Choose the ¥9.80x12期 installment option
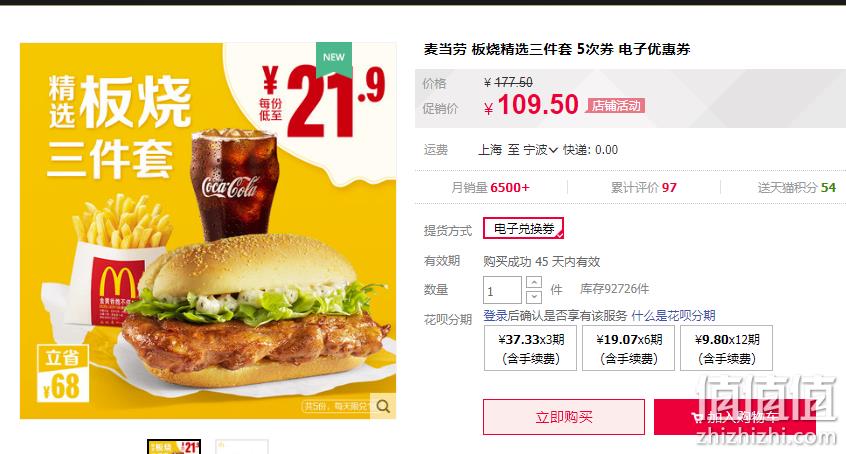 tap(726, 348)
